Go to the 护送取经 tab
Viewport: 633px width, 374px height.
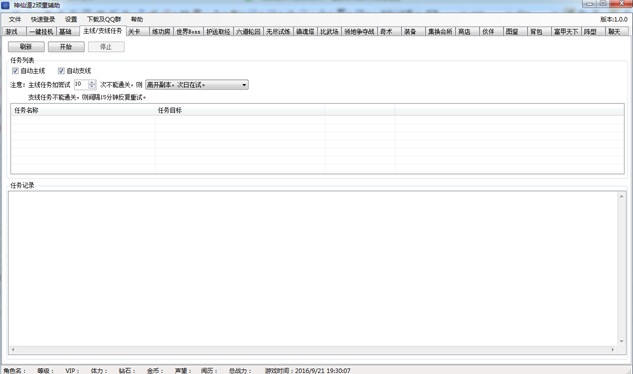click(x=218, y=32)
